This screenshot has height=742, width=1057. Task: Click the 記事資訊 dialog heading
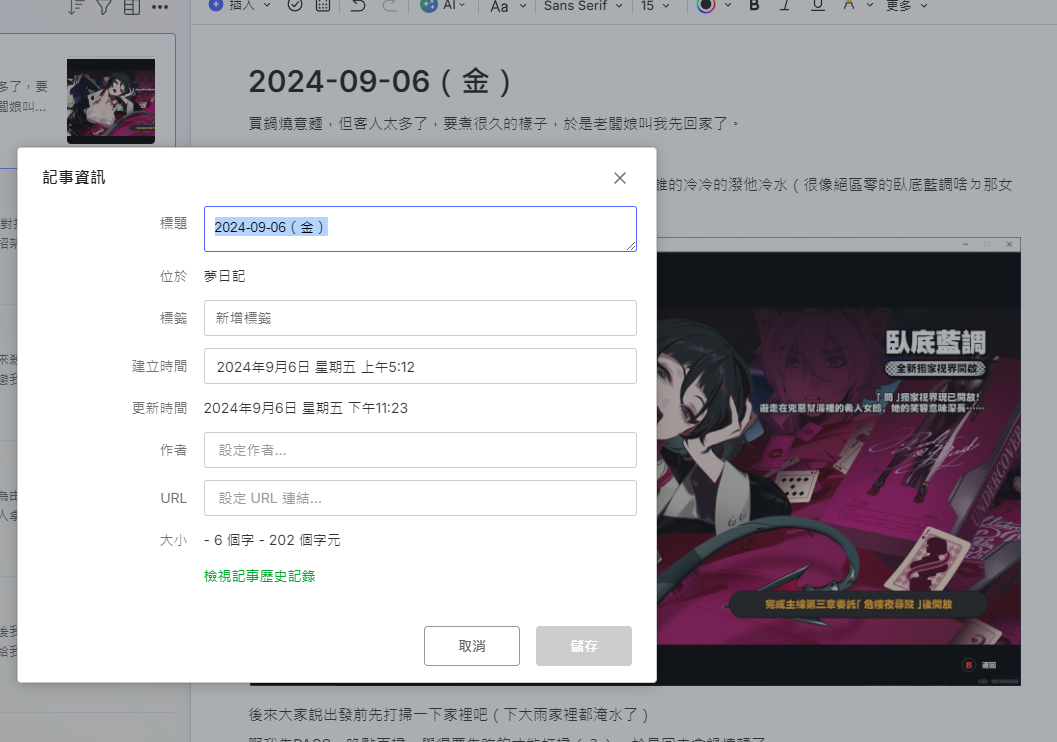coord(74,177)
